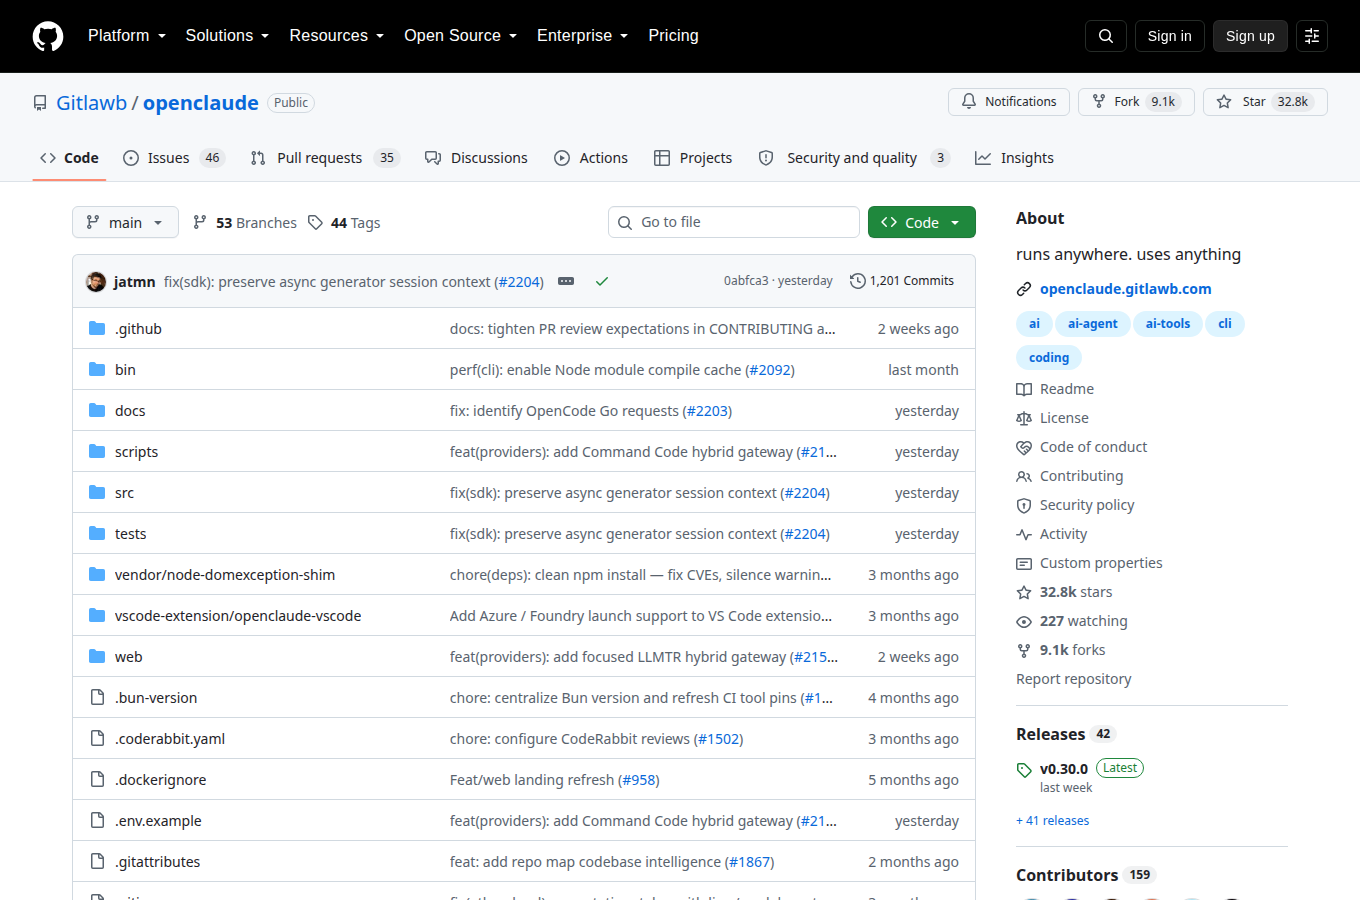Screen dimensions: 1360x900
Task: Switch to the Pull requests tab
Action: tap(325, 158)
